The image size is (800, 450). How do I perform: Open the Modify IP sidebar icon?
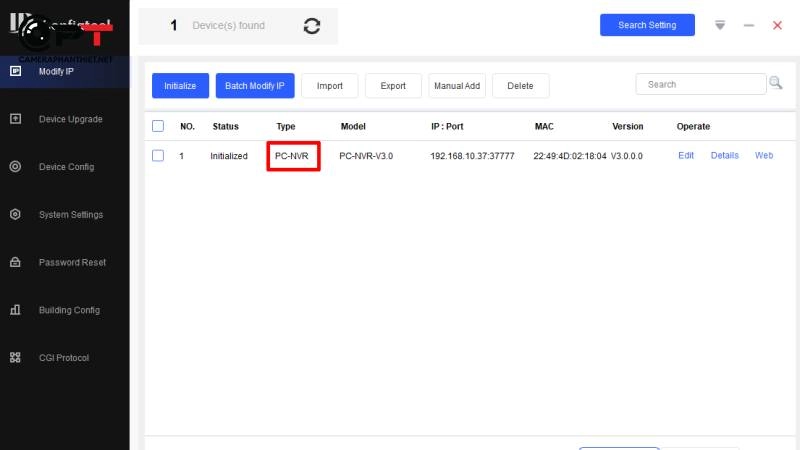15,71
